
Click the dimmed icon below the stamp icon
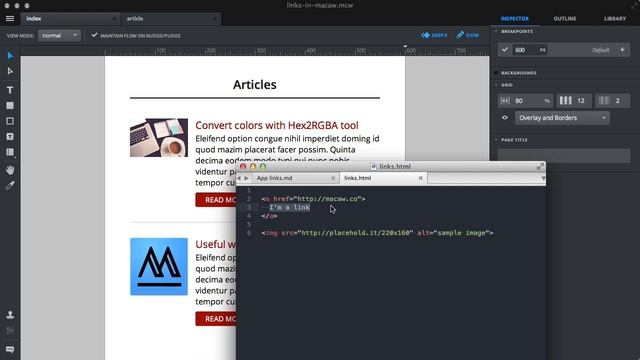[10, 331]
